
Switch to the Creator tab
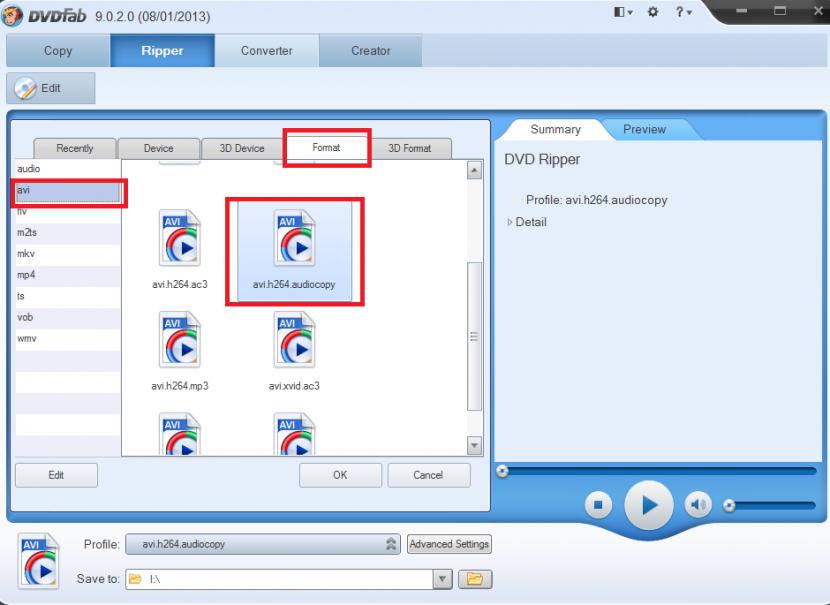pos(371,51)
